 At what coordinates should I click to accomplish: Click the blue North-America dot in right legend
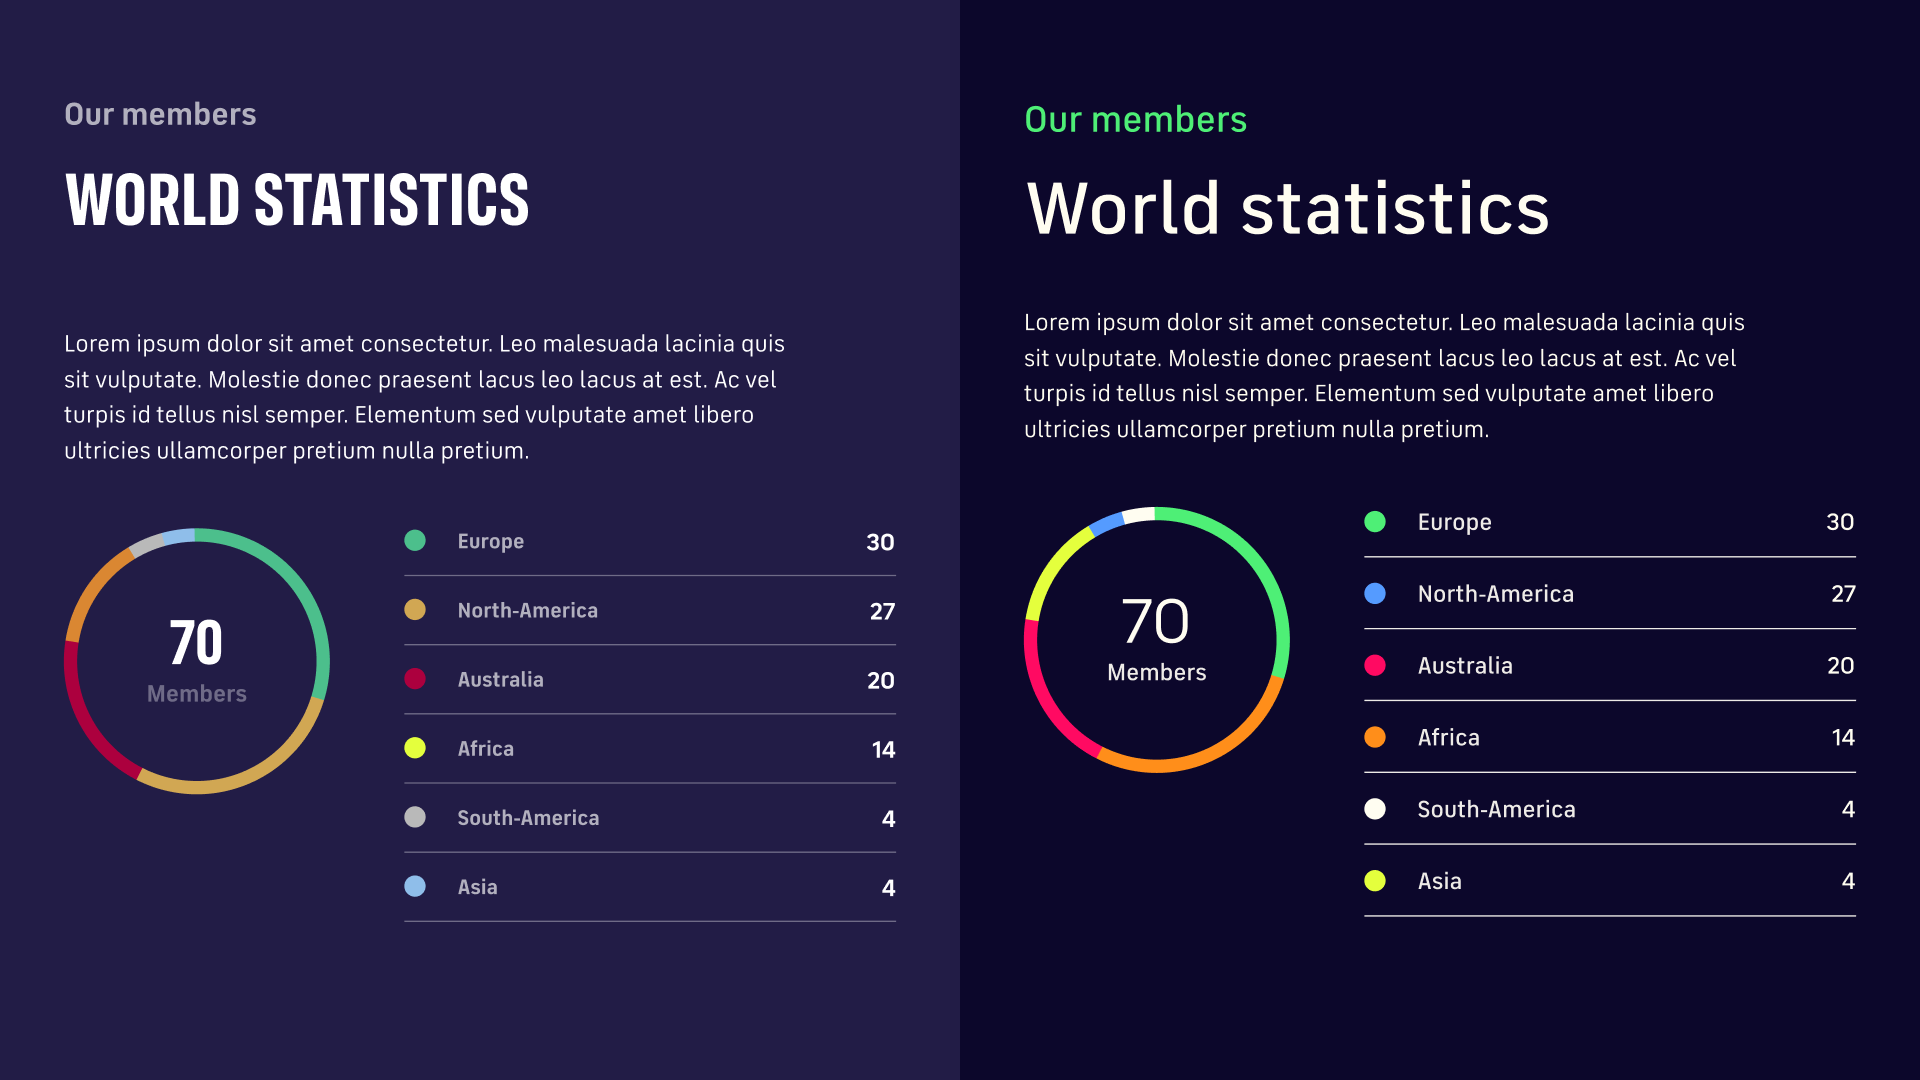pos(1375,594)
